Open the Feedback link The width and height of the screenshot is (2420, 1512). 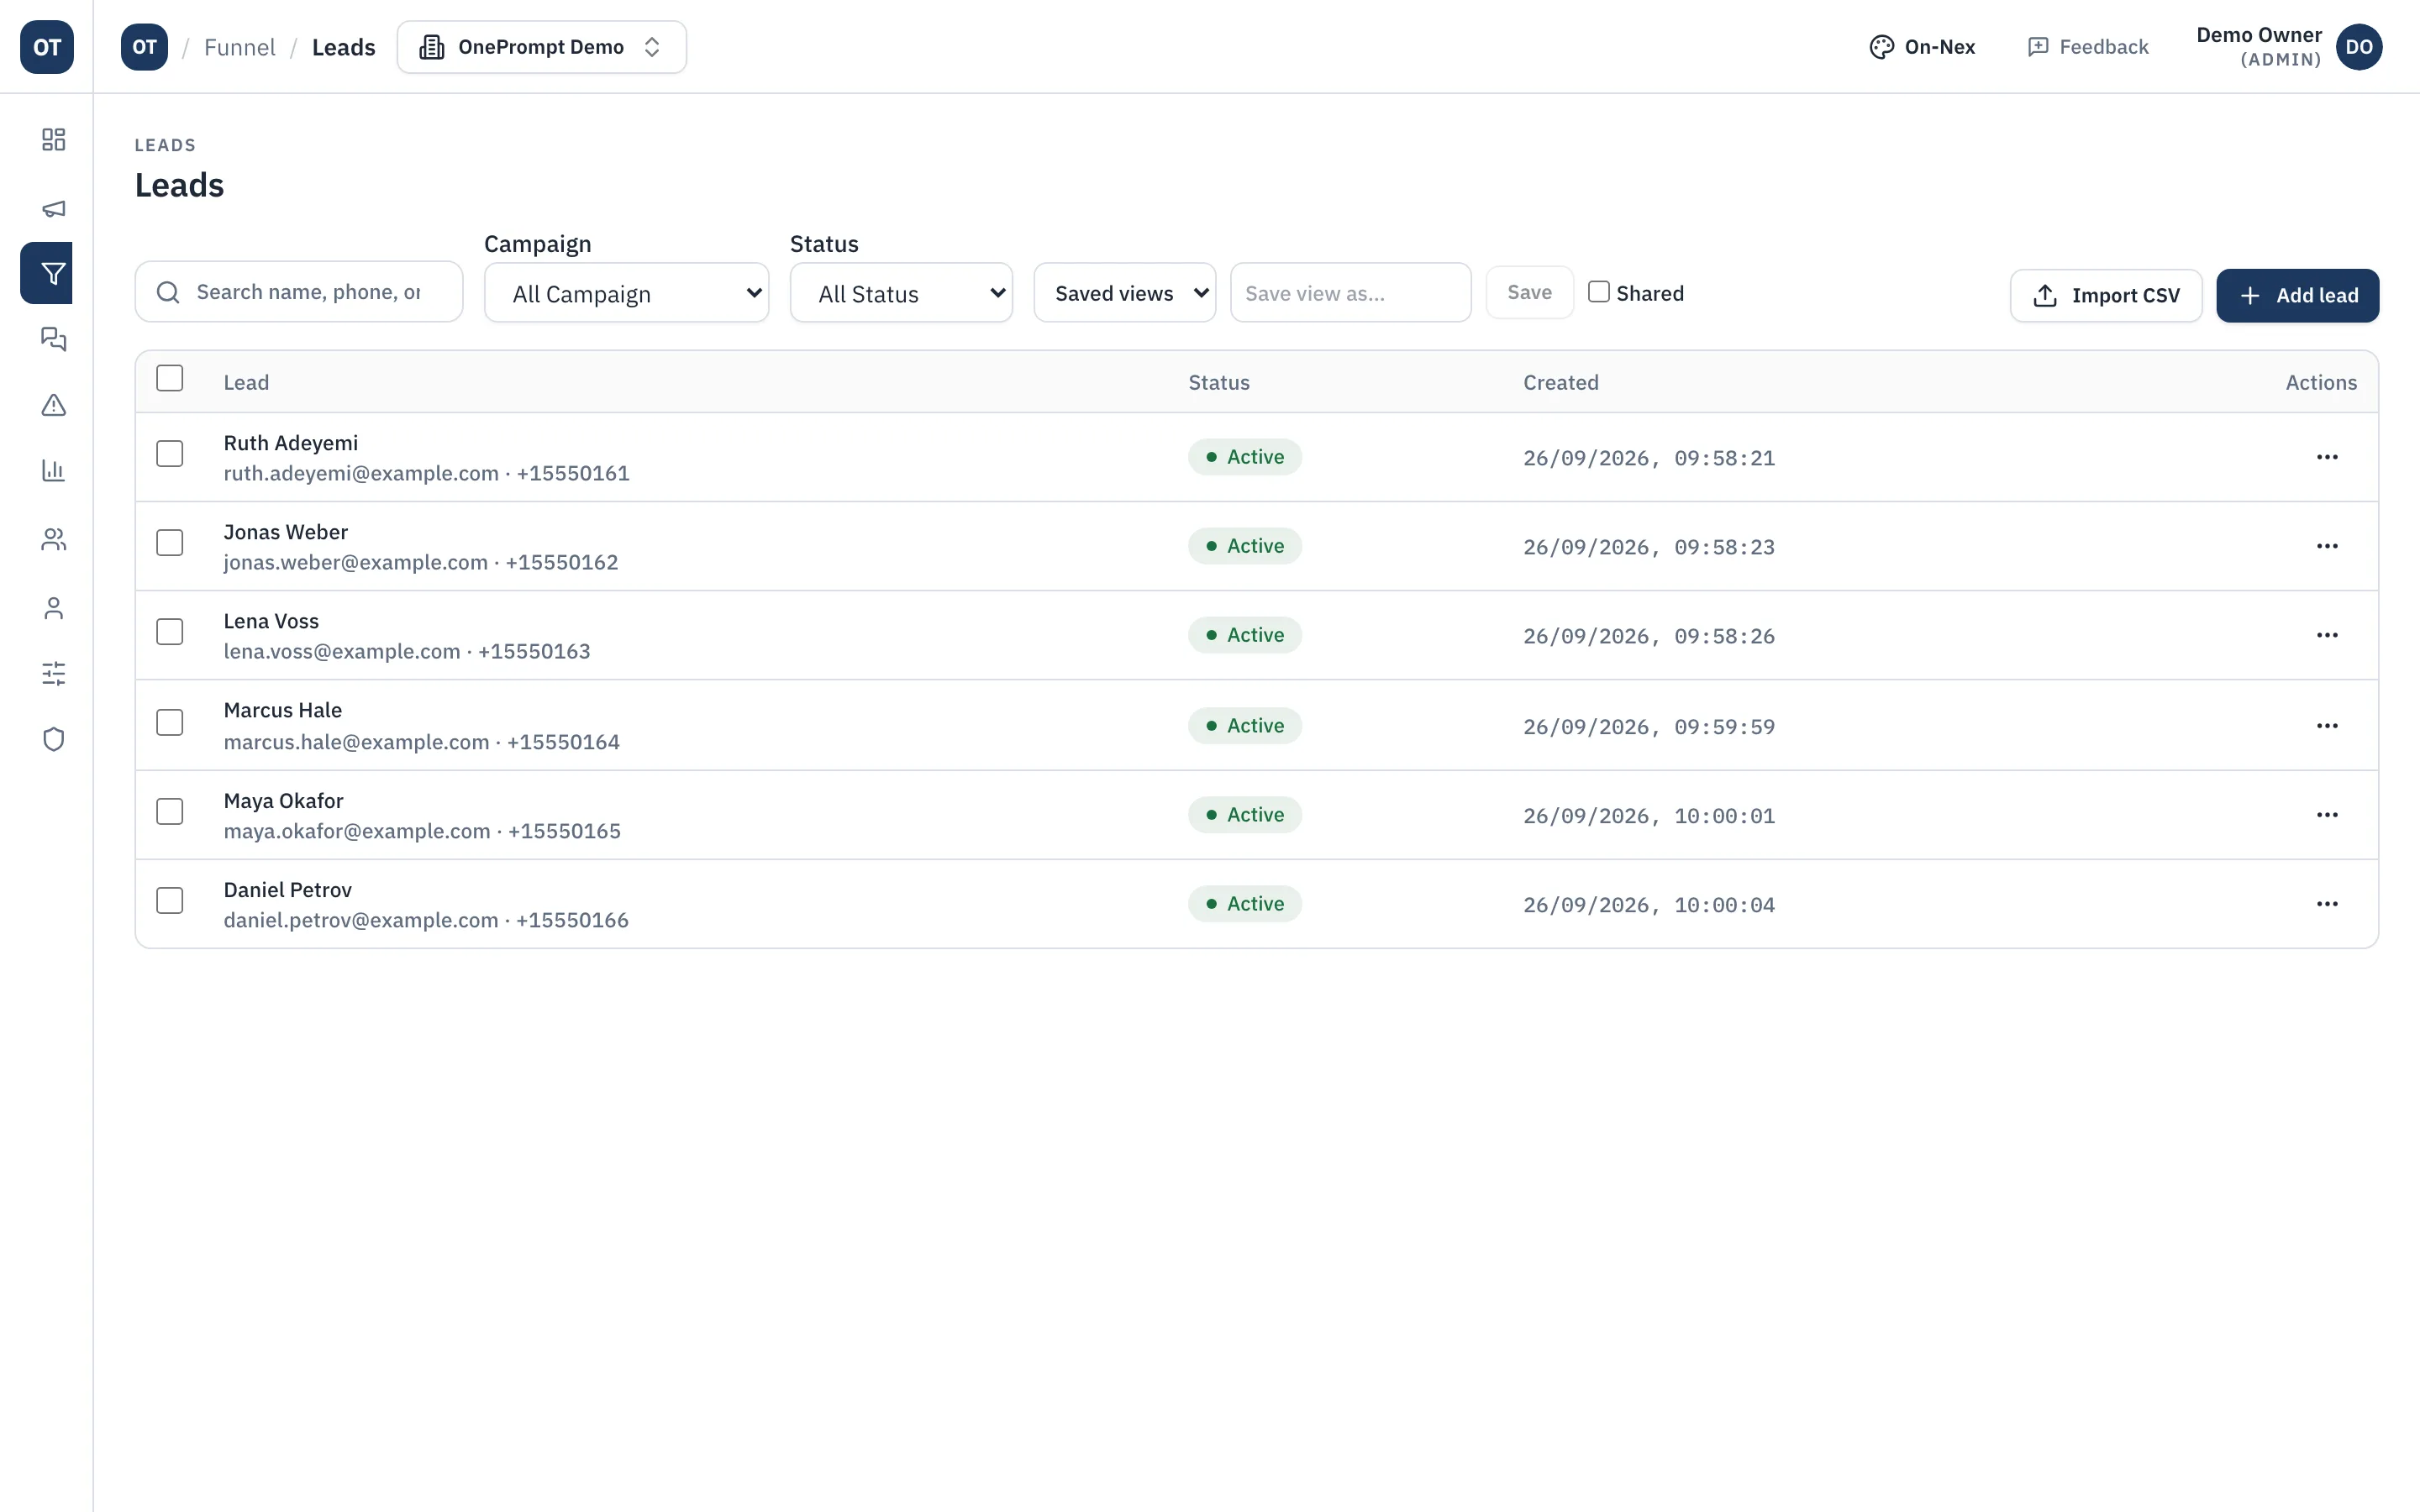(x=2087, y=47)
